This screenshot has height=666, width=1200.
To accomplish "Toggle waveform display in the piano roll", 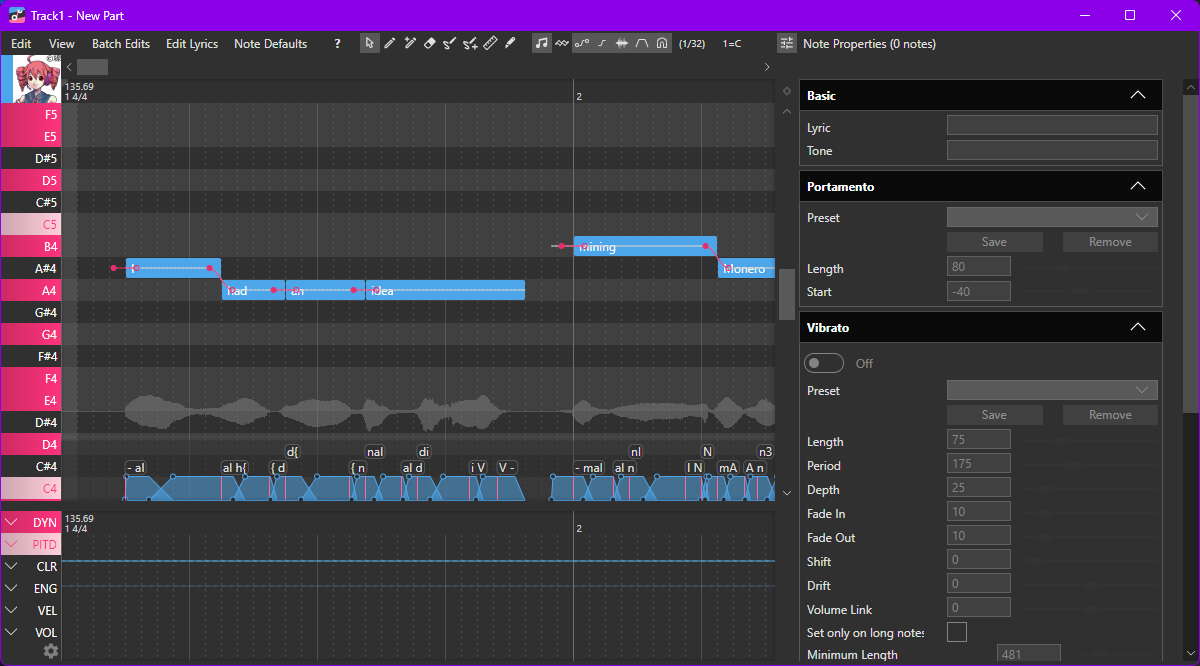I will pos(622,43).
